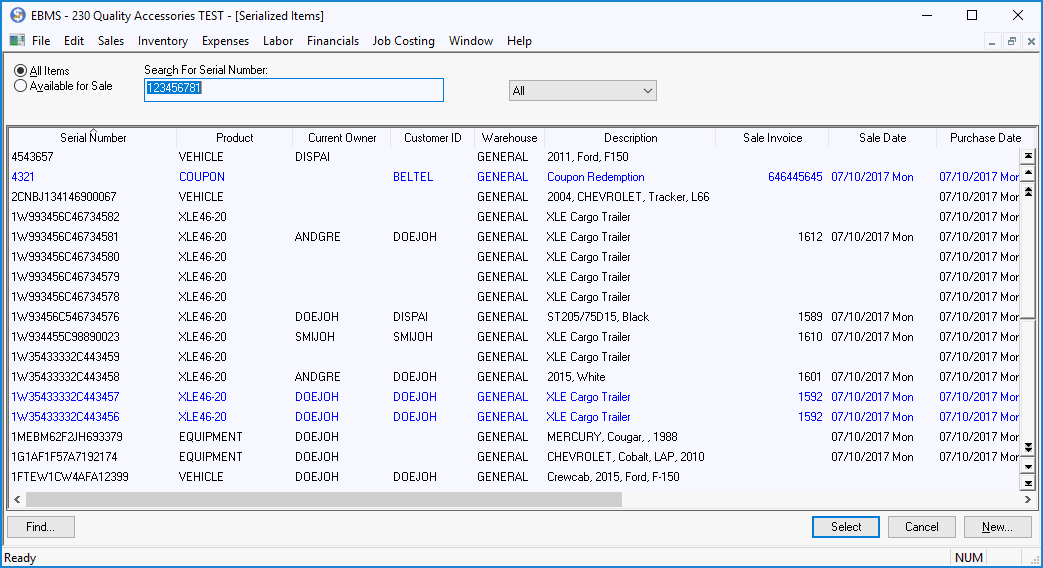1043x568 pixels.
Task: Select the Available for Sale radio button
Action: pos(21,86)
